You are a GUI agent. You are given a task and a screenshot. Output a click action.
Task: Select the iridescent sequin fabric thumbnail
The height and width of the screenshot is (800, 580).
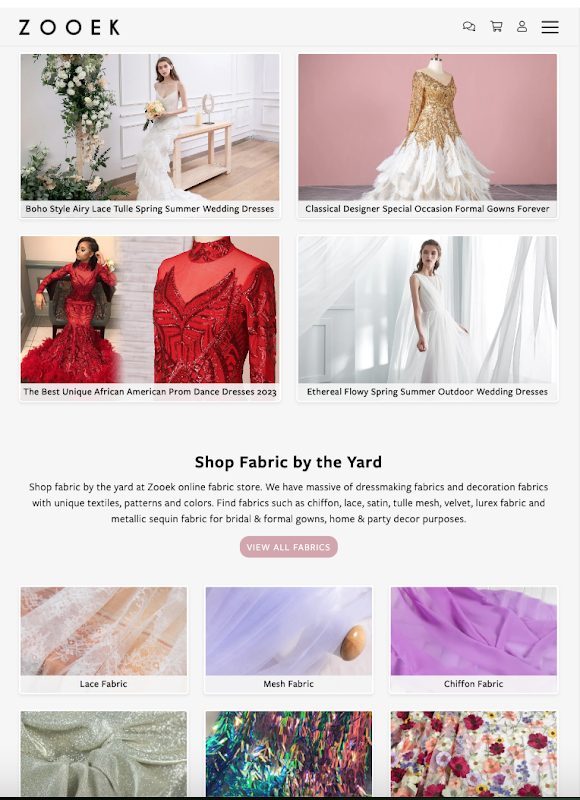click(289, 754)
